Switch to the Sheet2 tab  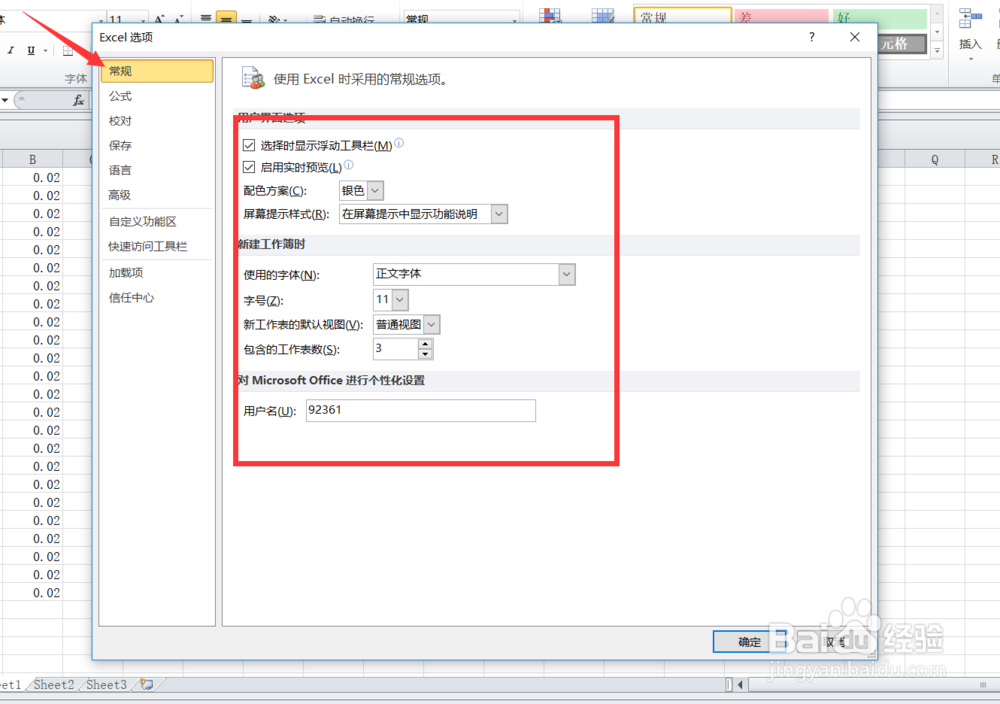(54, 684)
